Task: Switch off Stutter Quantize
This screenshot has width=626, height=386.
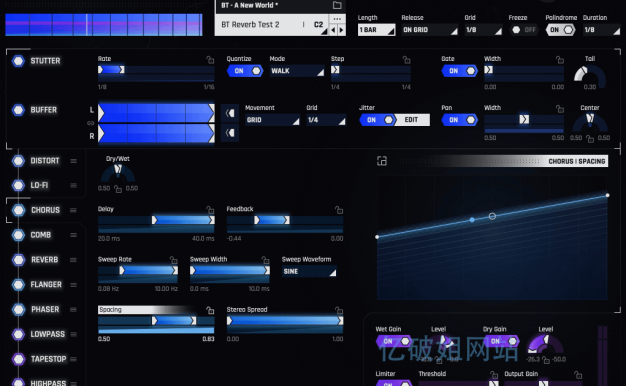Action: [x=245, y=71]
